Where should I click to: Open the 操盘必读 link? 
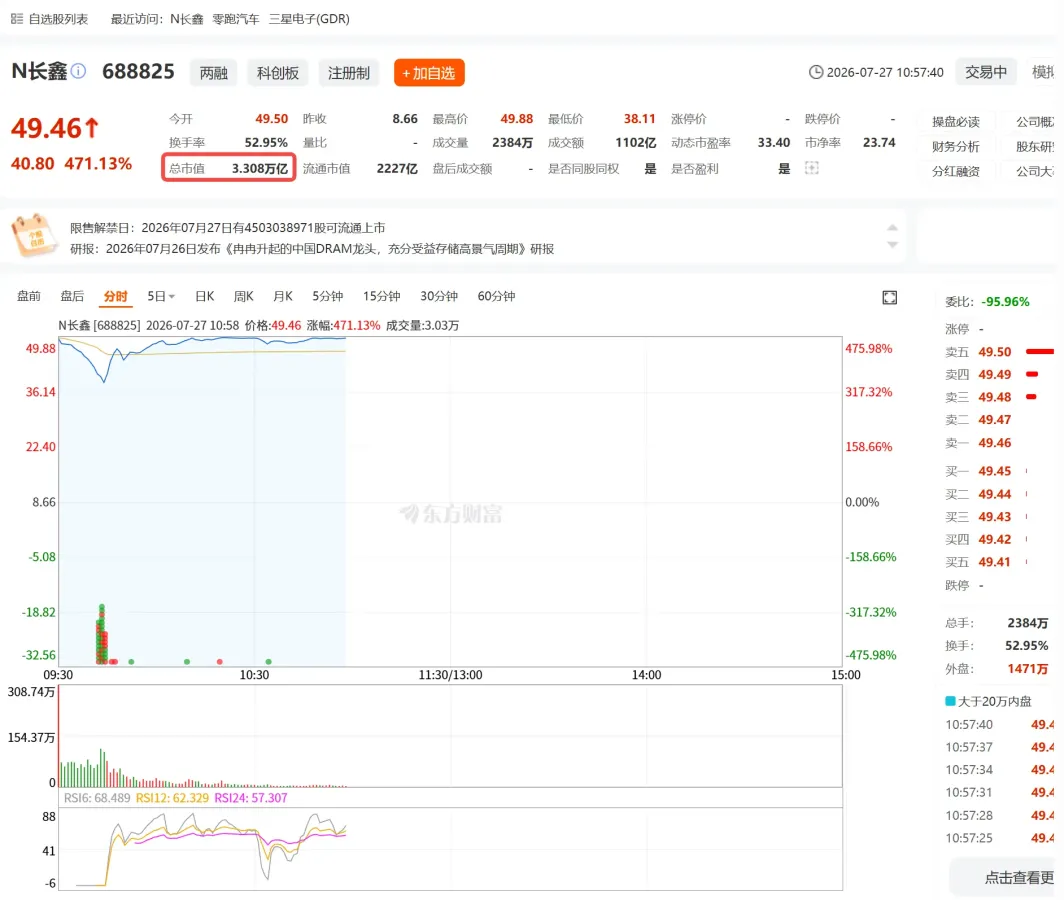coord(955,121)
